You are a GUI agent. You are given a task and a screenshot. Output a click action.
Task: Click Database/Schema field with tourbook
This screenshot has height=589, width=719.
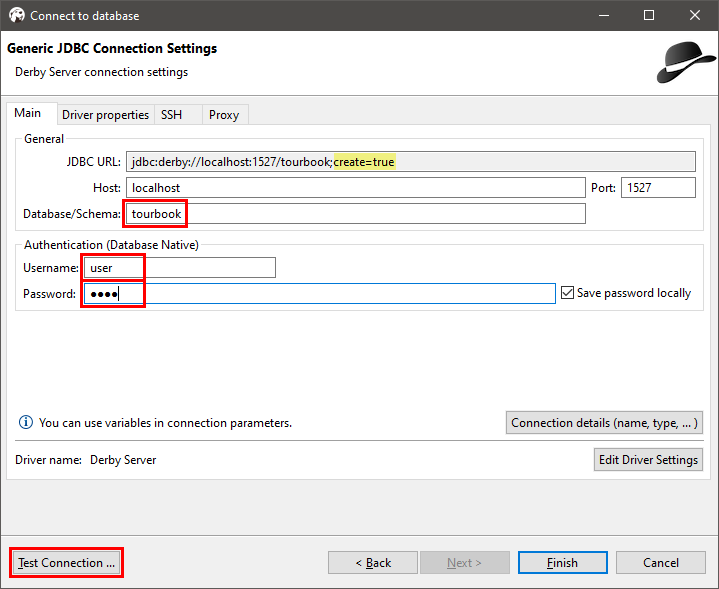tap(356, 214)
